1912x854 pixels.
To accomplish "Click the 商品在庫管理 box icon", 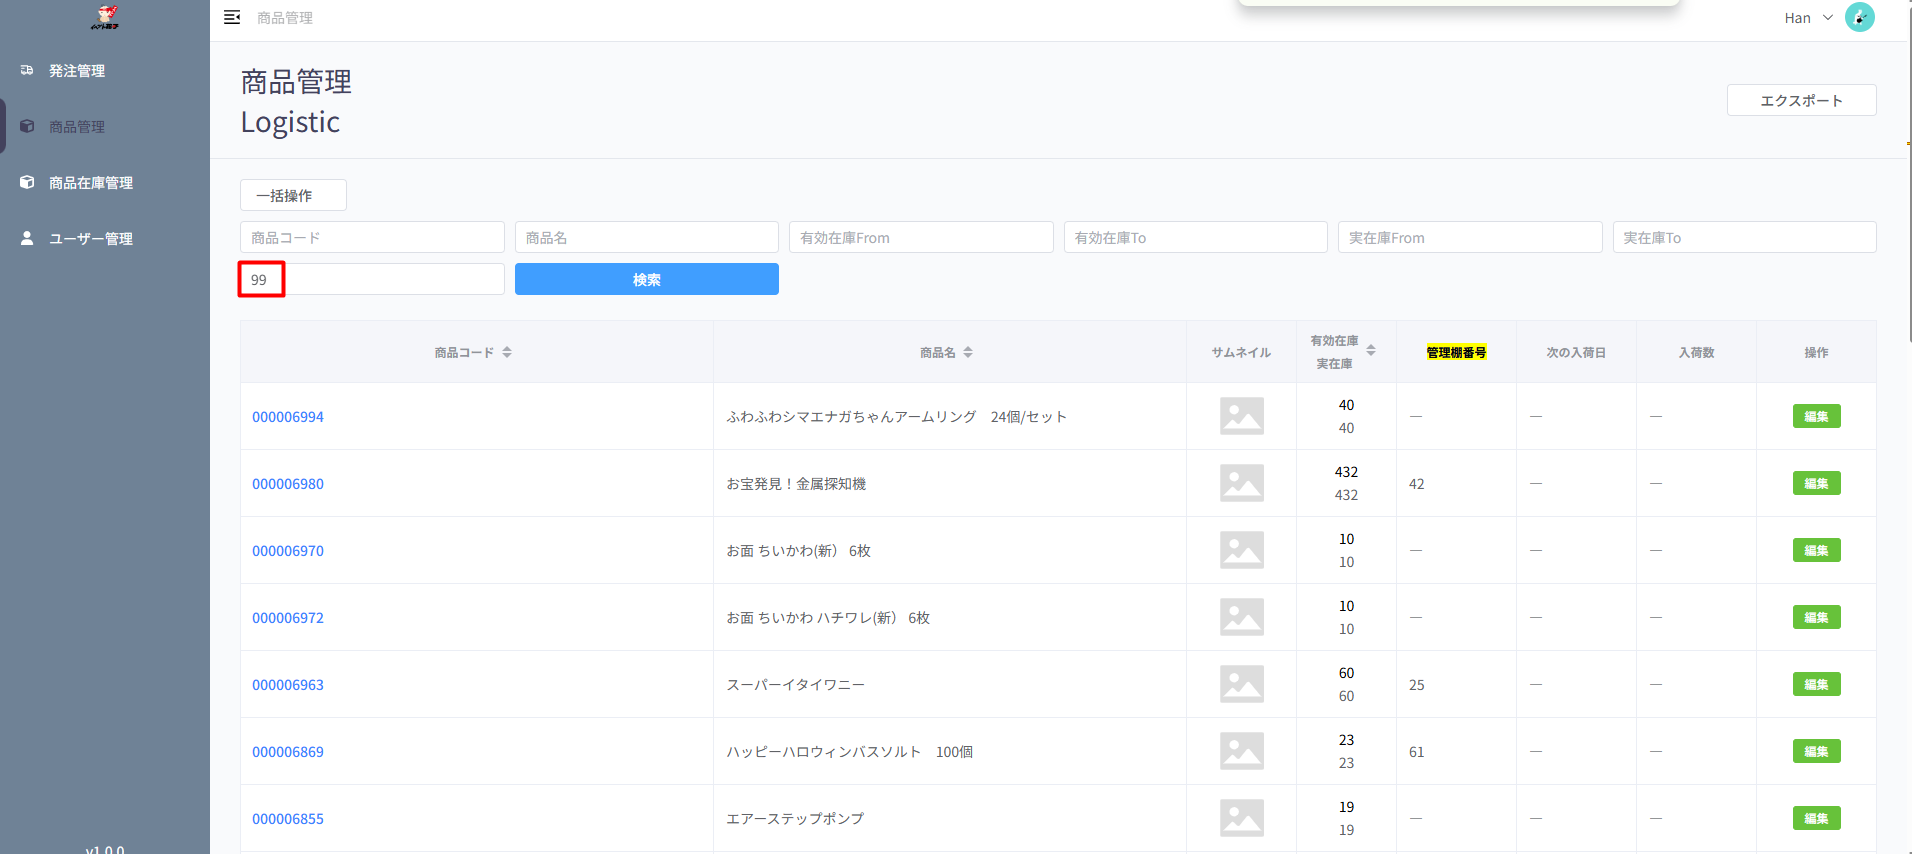I will [27, 182].
